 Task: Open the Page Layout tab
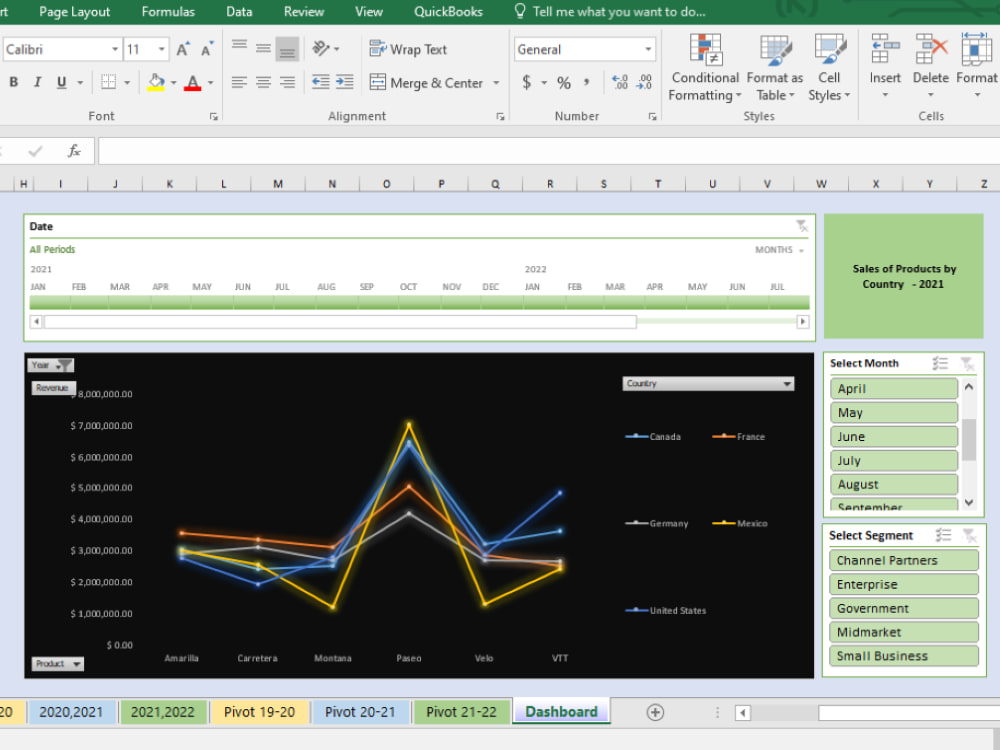pos(74,11)
